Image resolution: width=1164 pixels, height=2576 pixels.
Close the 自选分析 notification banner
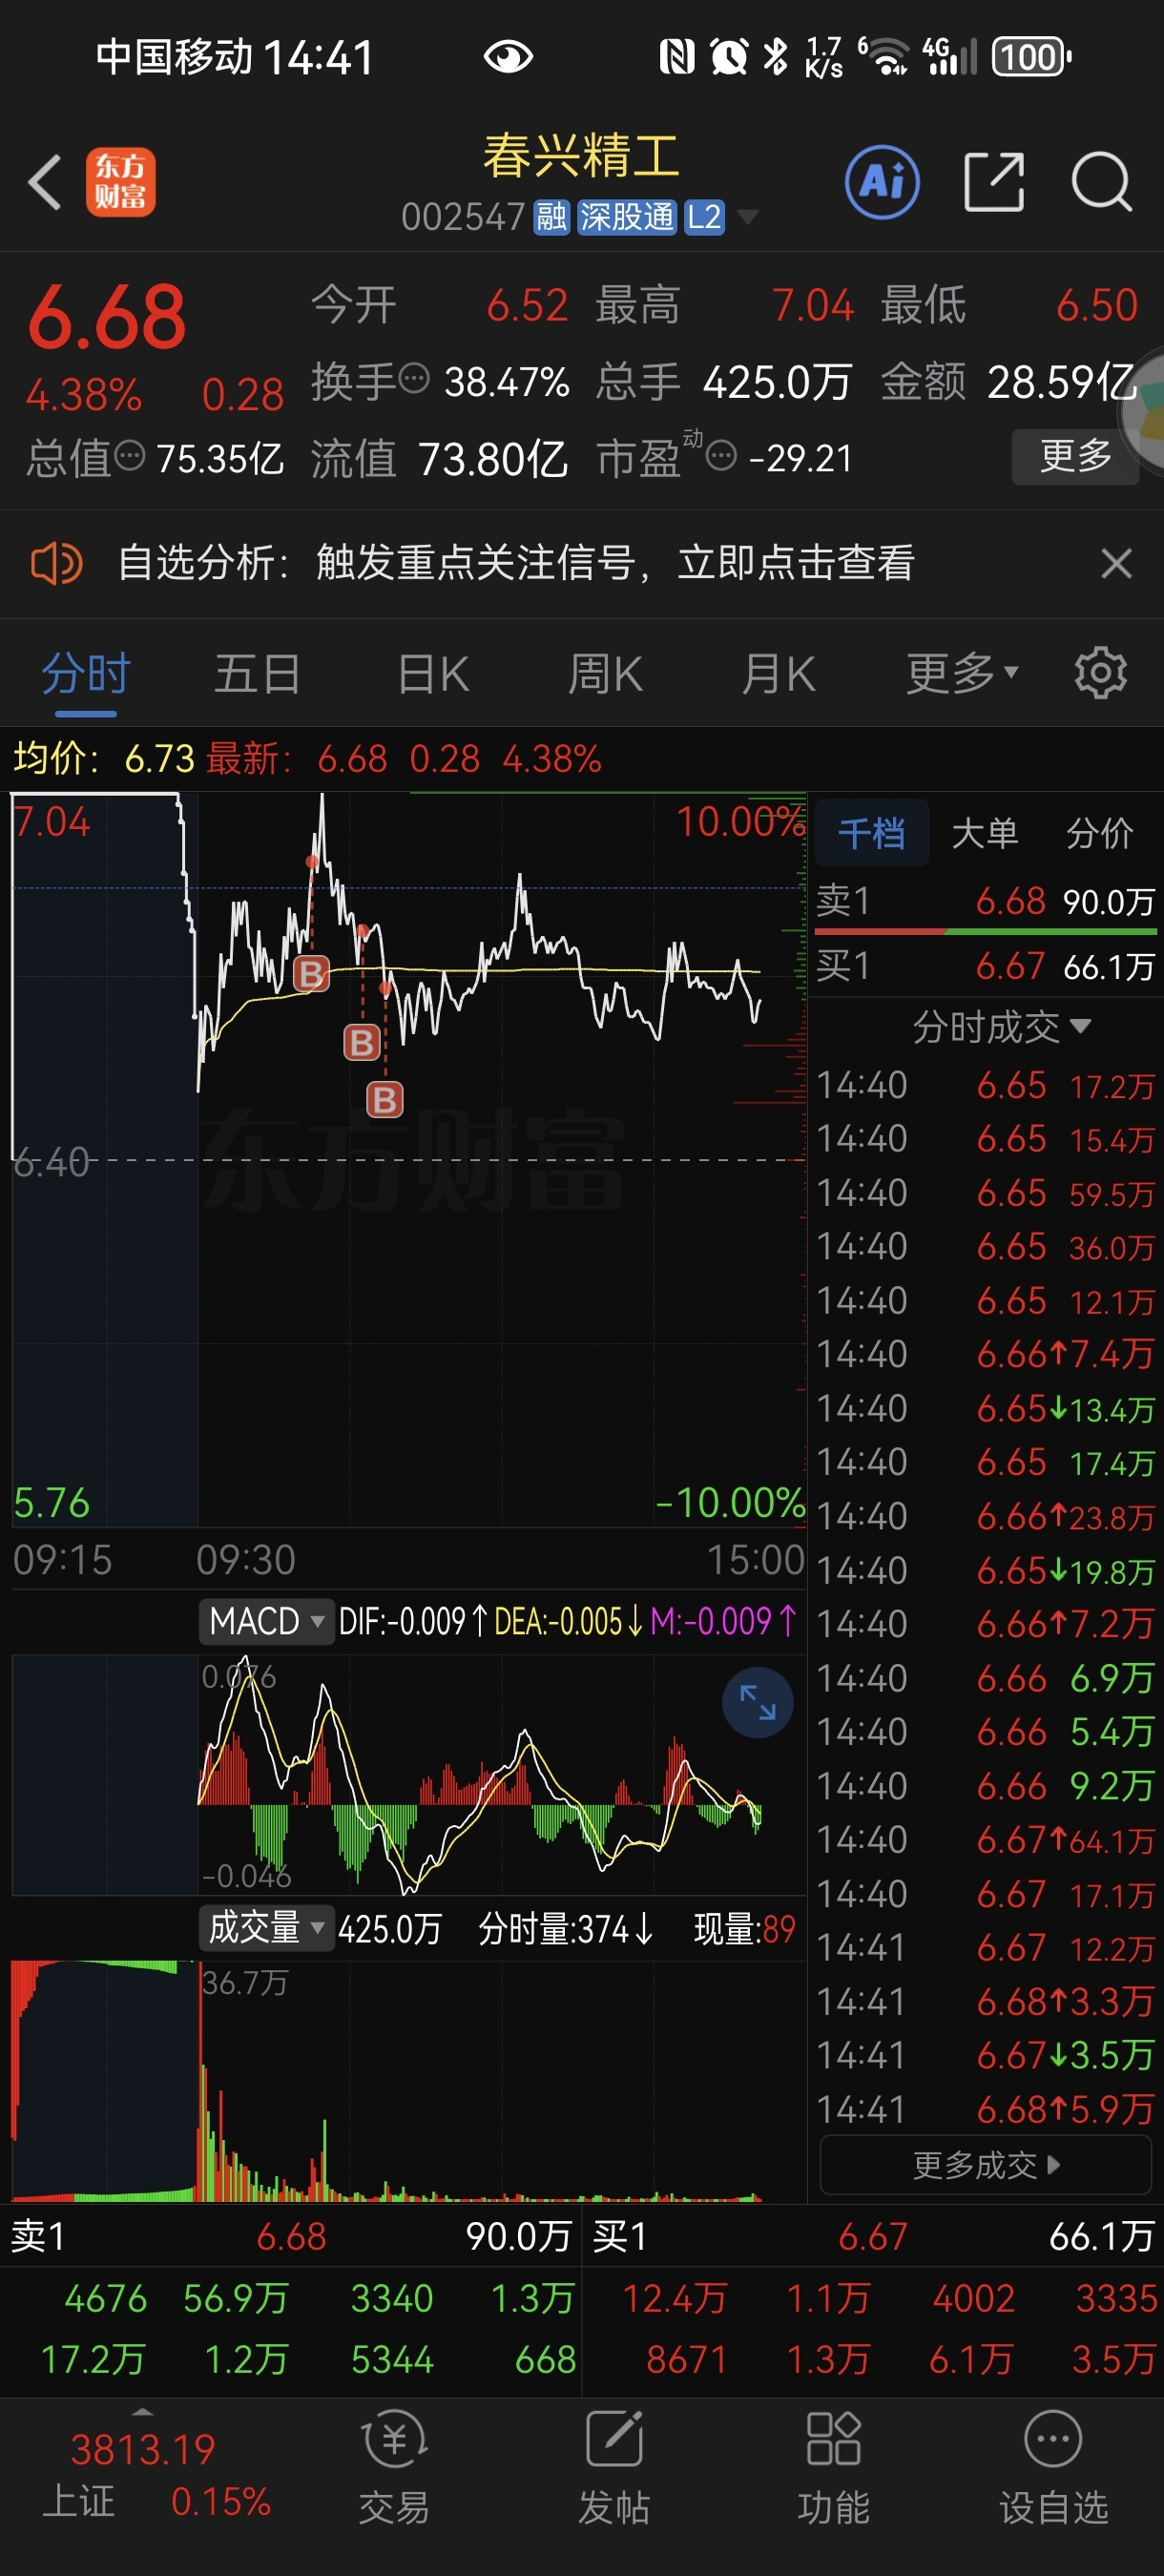coord(1116,563)
